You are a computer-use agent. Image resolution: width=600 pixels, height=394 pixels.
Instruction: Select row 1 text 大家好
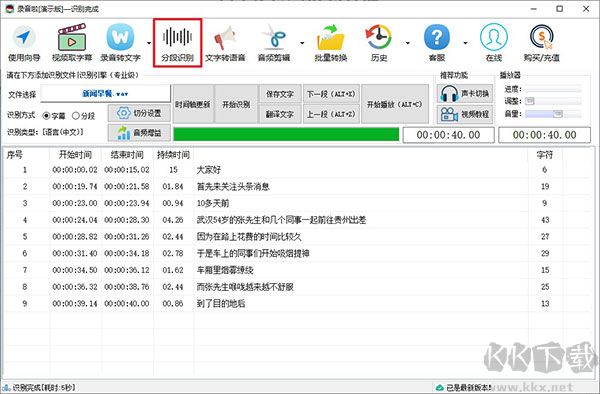click(x=209, y=169)
